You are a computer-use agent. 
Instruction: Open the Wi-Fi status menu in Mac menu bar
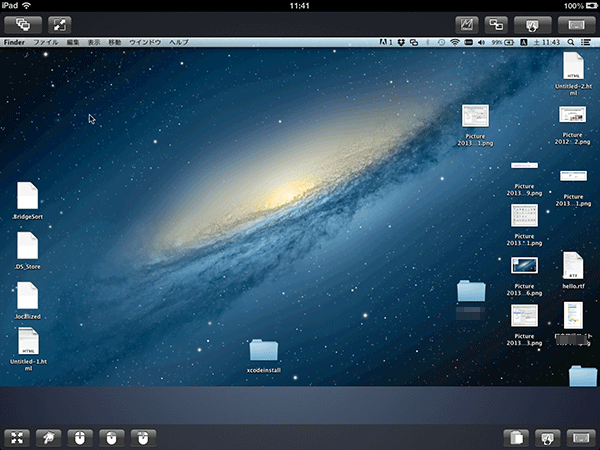(455, 42)
